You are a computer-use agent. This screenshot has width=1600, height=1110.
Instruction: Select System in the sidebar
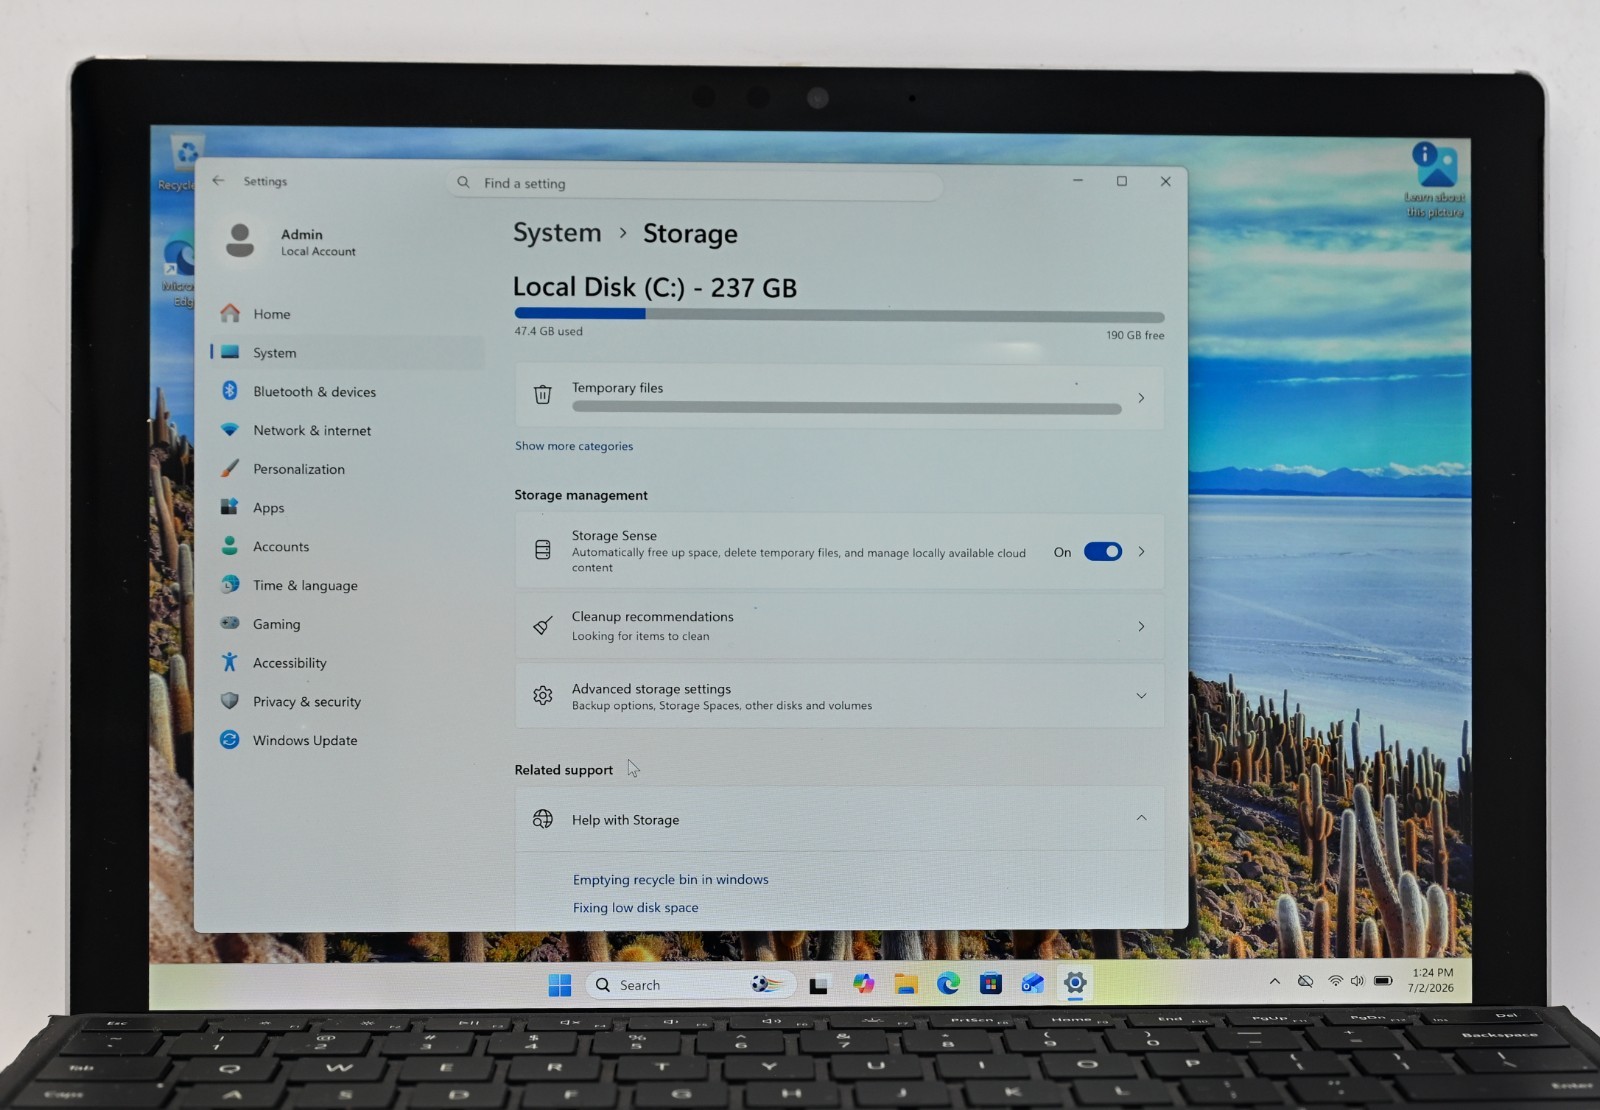click(347, 353)
